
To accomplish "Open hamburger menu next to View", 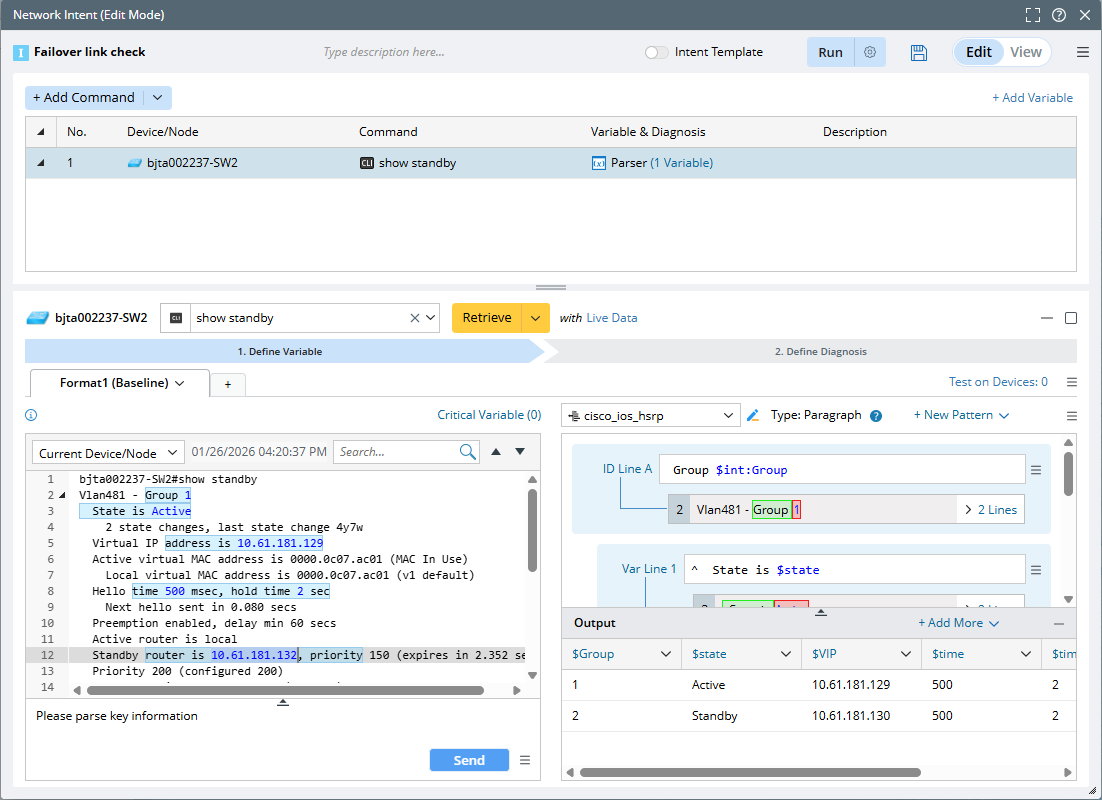I will pyautogui.click(x=1082, y=53).
